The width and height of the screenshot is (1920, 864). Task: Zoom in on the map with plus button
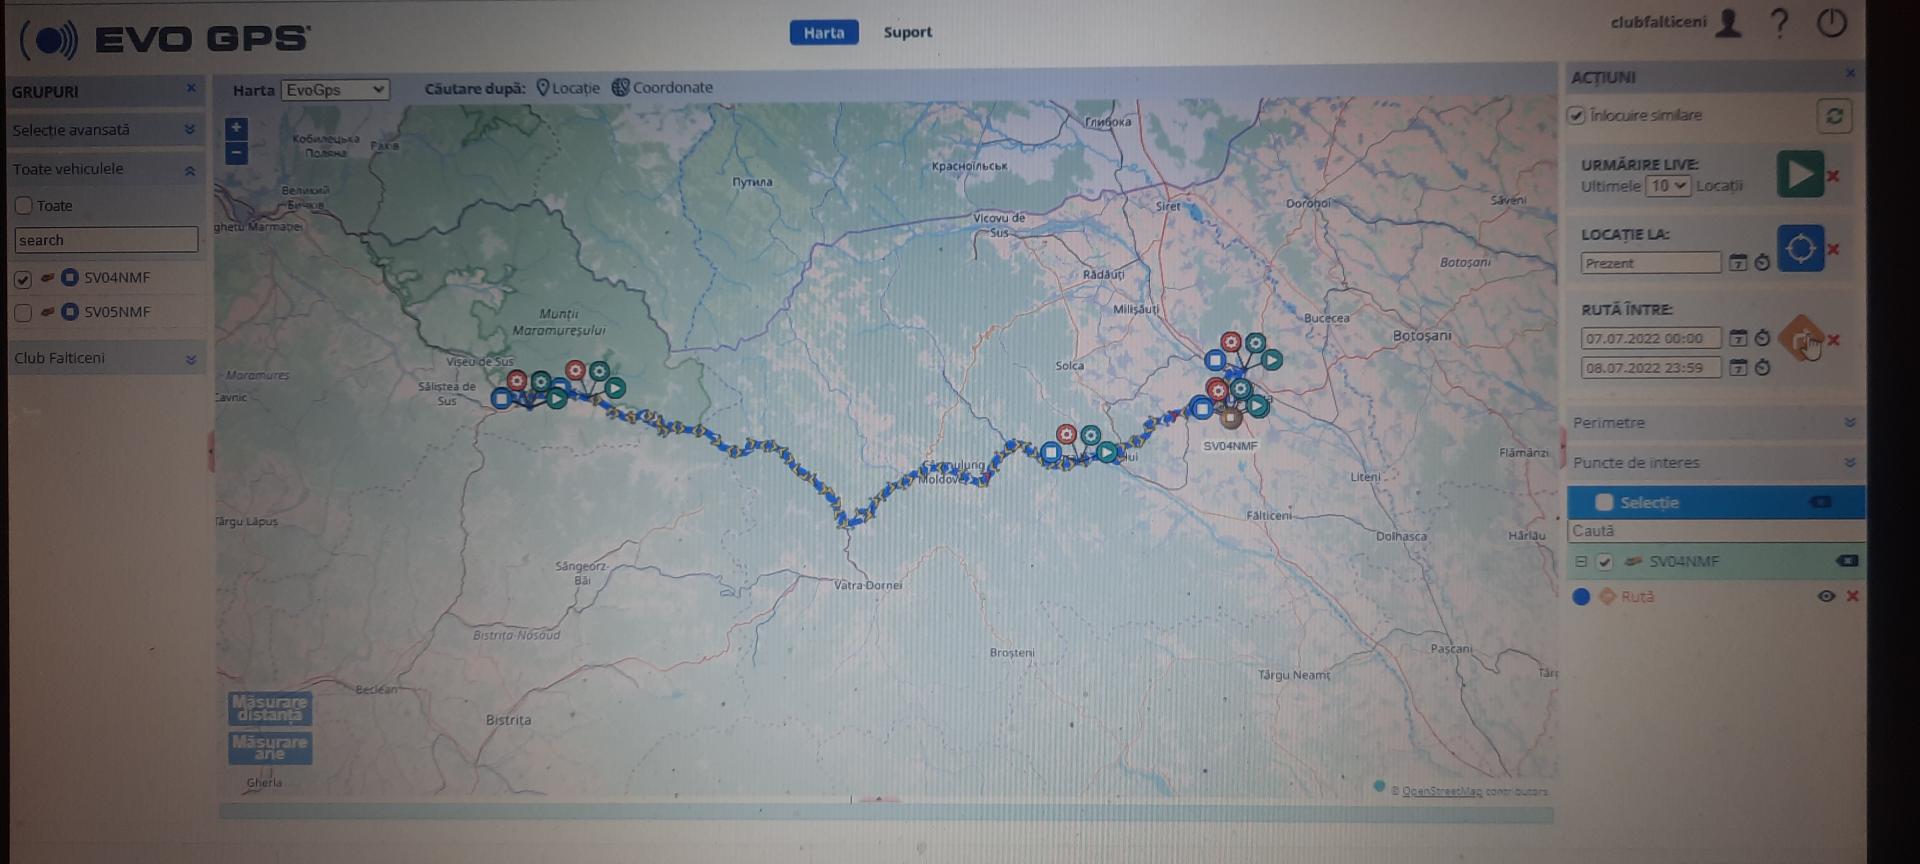[236, 128]
